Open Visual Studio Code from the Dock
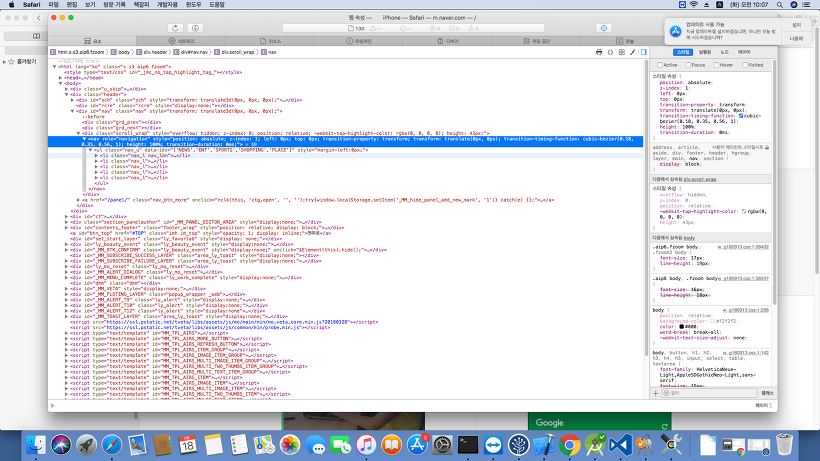This screenshot has height=461, width=820. 620,445
